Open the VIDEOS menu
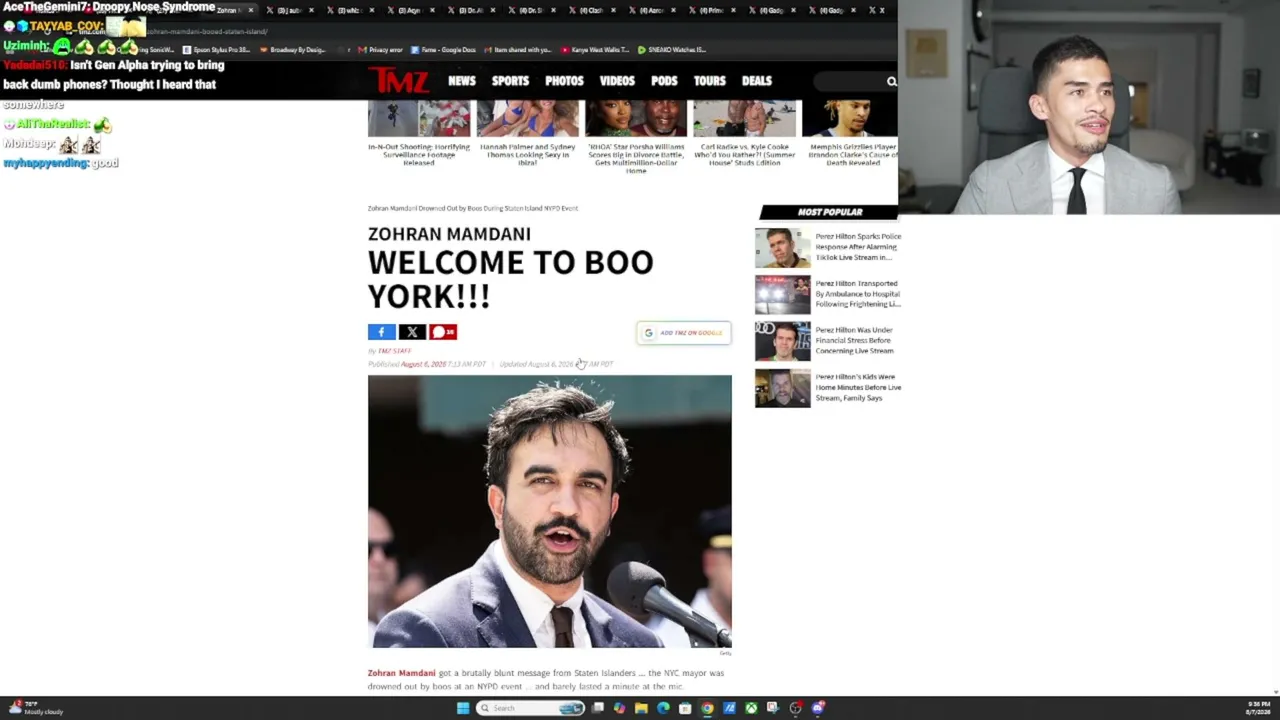This screenshot has height=720, width=1280. 617,81
